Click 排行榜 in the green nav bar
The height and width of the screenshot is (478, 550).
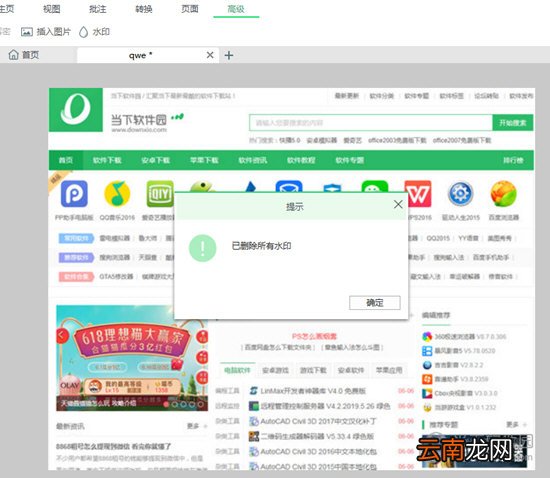click(513, 160)
